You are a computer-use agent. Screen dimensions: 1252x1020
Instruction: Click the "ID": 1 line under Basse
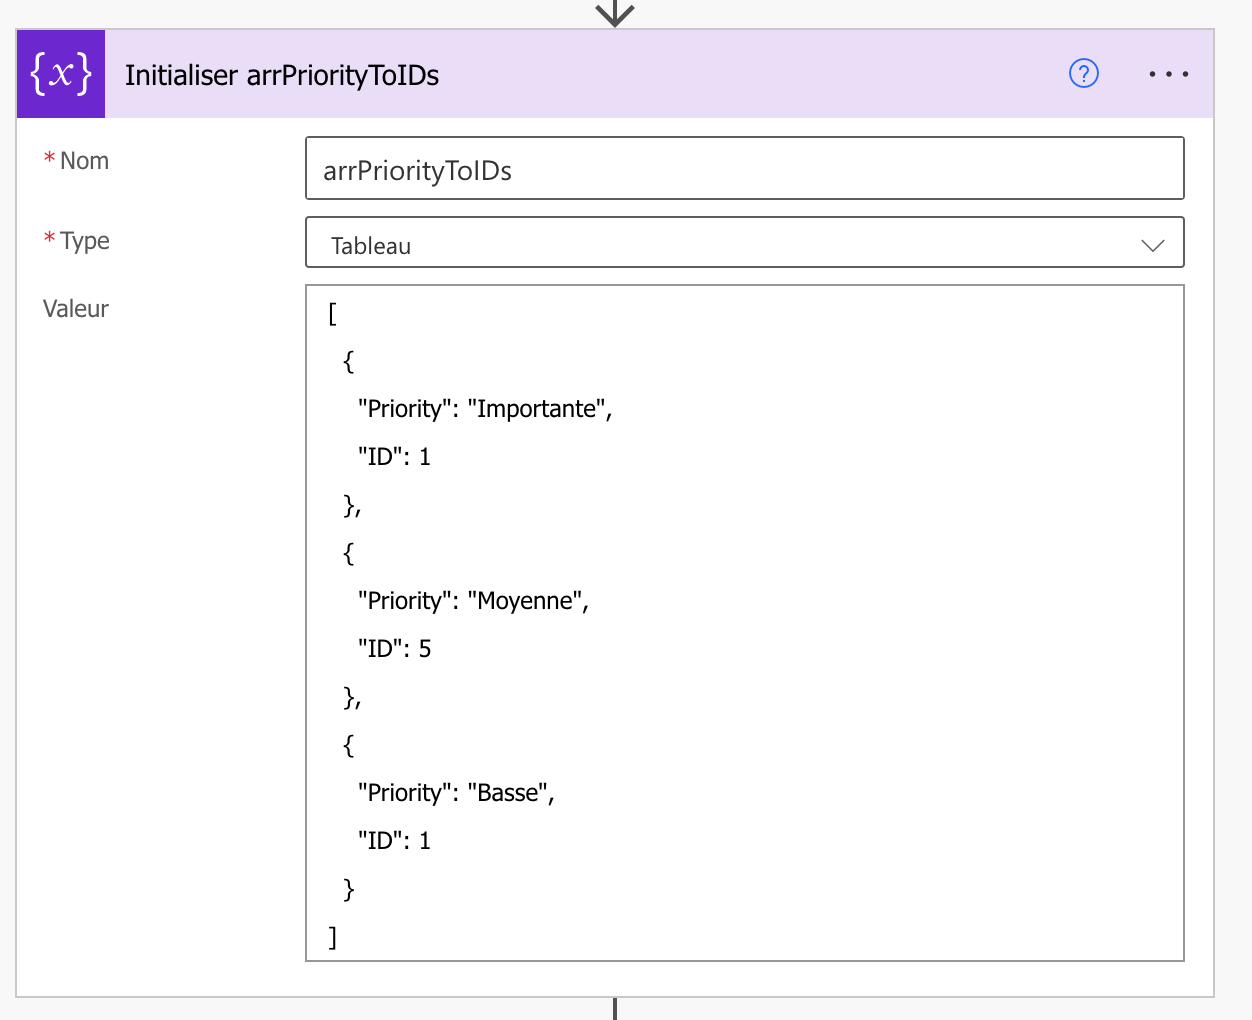[395, 841]
